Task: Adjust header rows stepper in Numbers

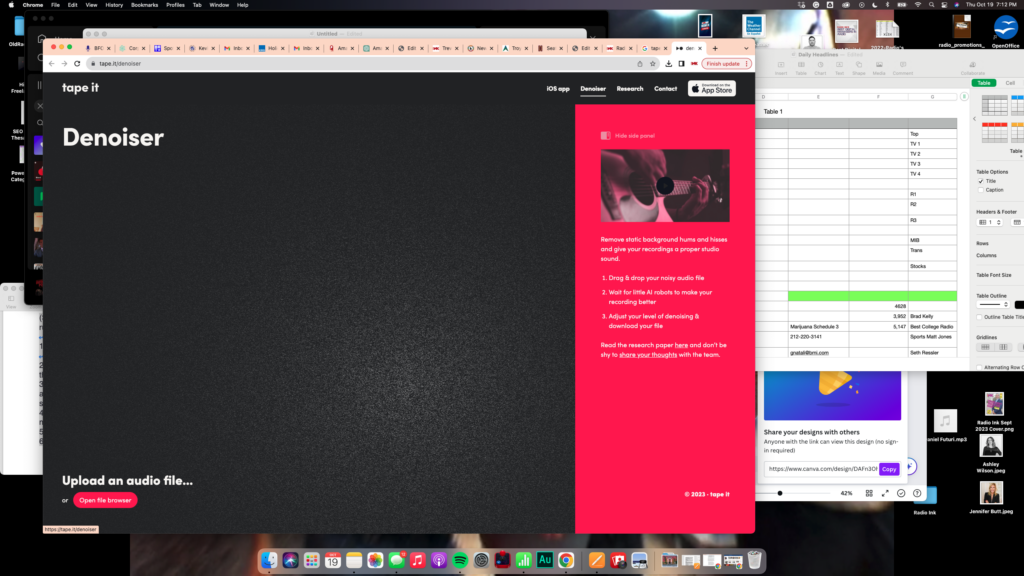Action: [x=999, y=222]
